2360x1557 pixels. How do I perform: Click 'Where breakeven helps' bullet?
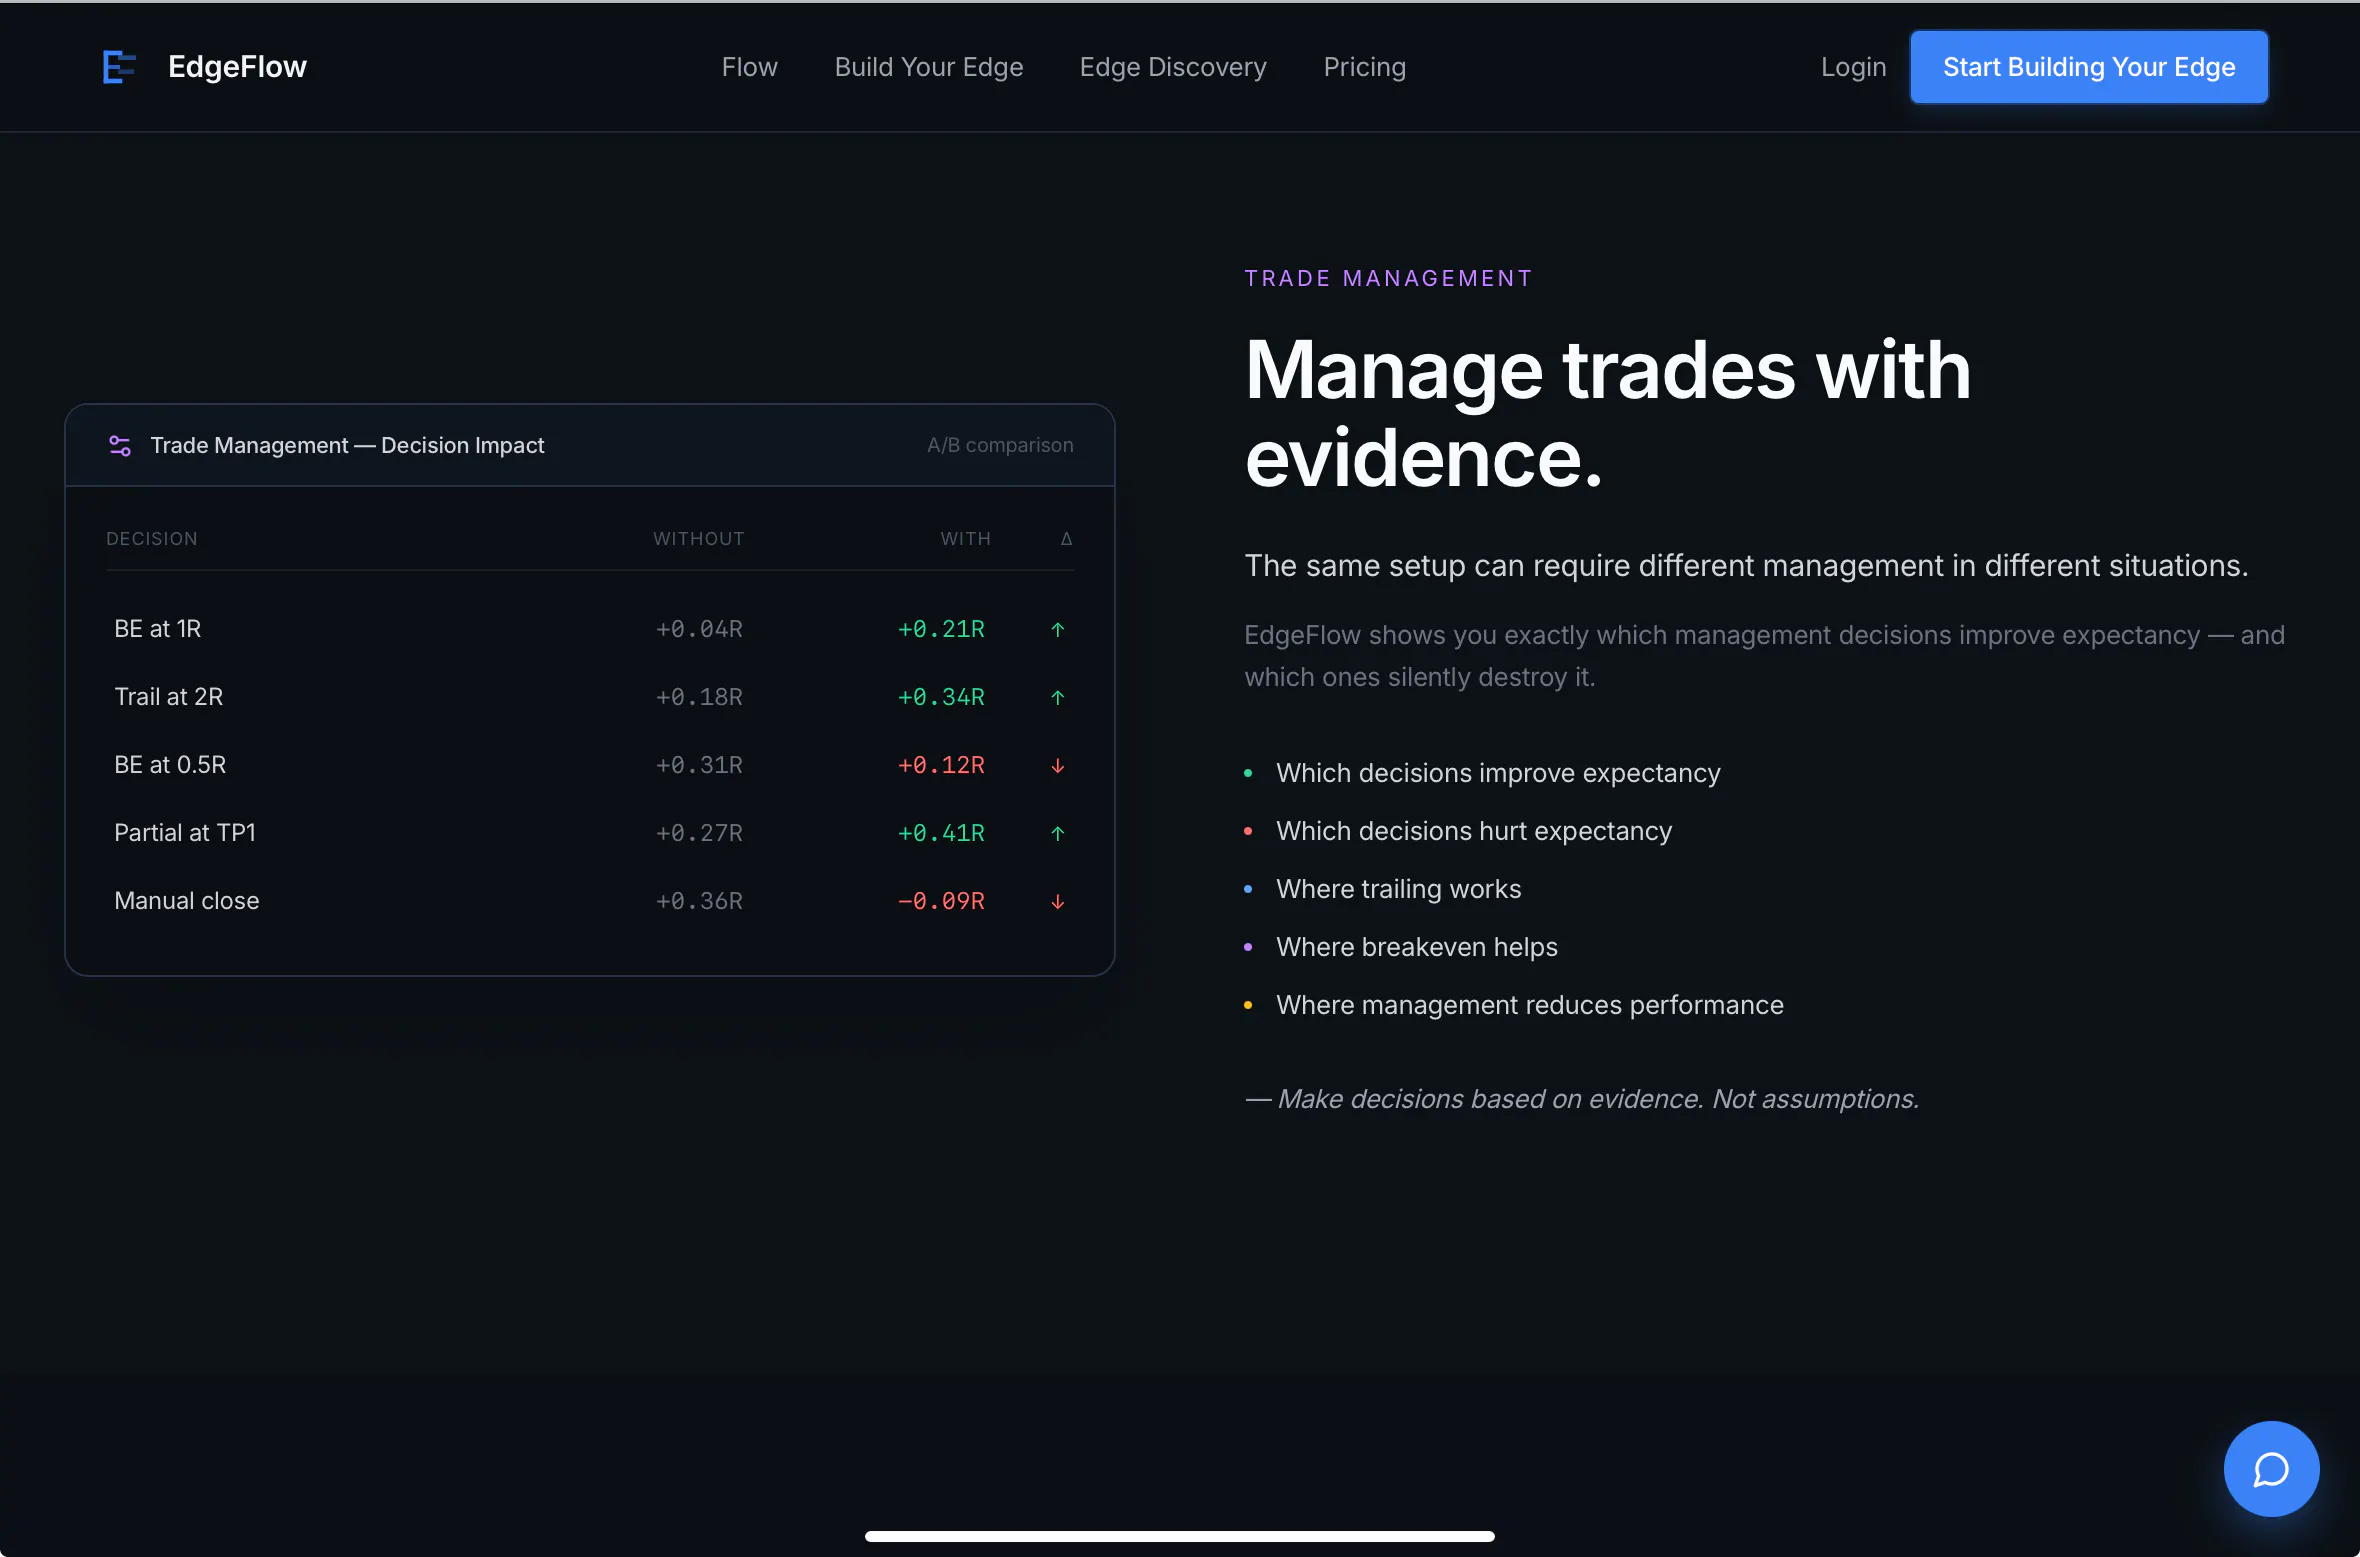click(x=1417, y=947)
